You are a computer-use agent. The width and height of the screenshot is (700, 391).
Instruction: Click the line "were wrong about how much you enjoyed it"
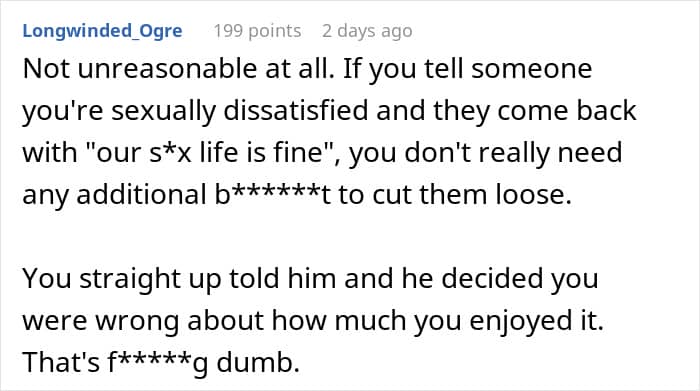pyautogui.click(x=313, y=321)
